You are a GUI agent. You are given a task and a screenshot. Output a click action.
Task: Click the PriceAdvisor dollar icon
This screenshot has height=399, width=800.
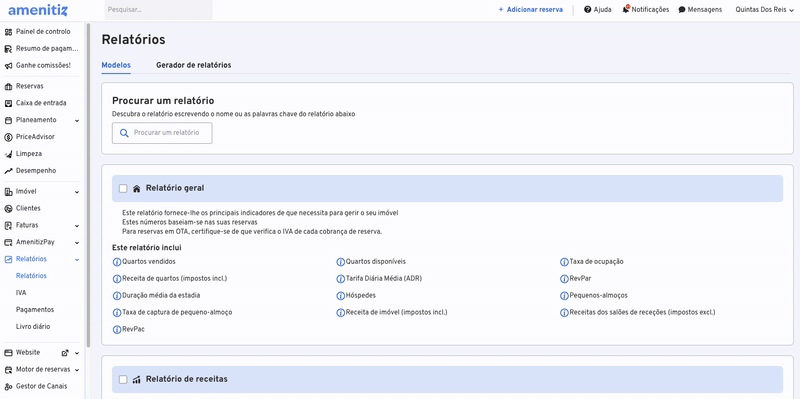(x=8, y=137)
